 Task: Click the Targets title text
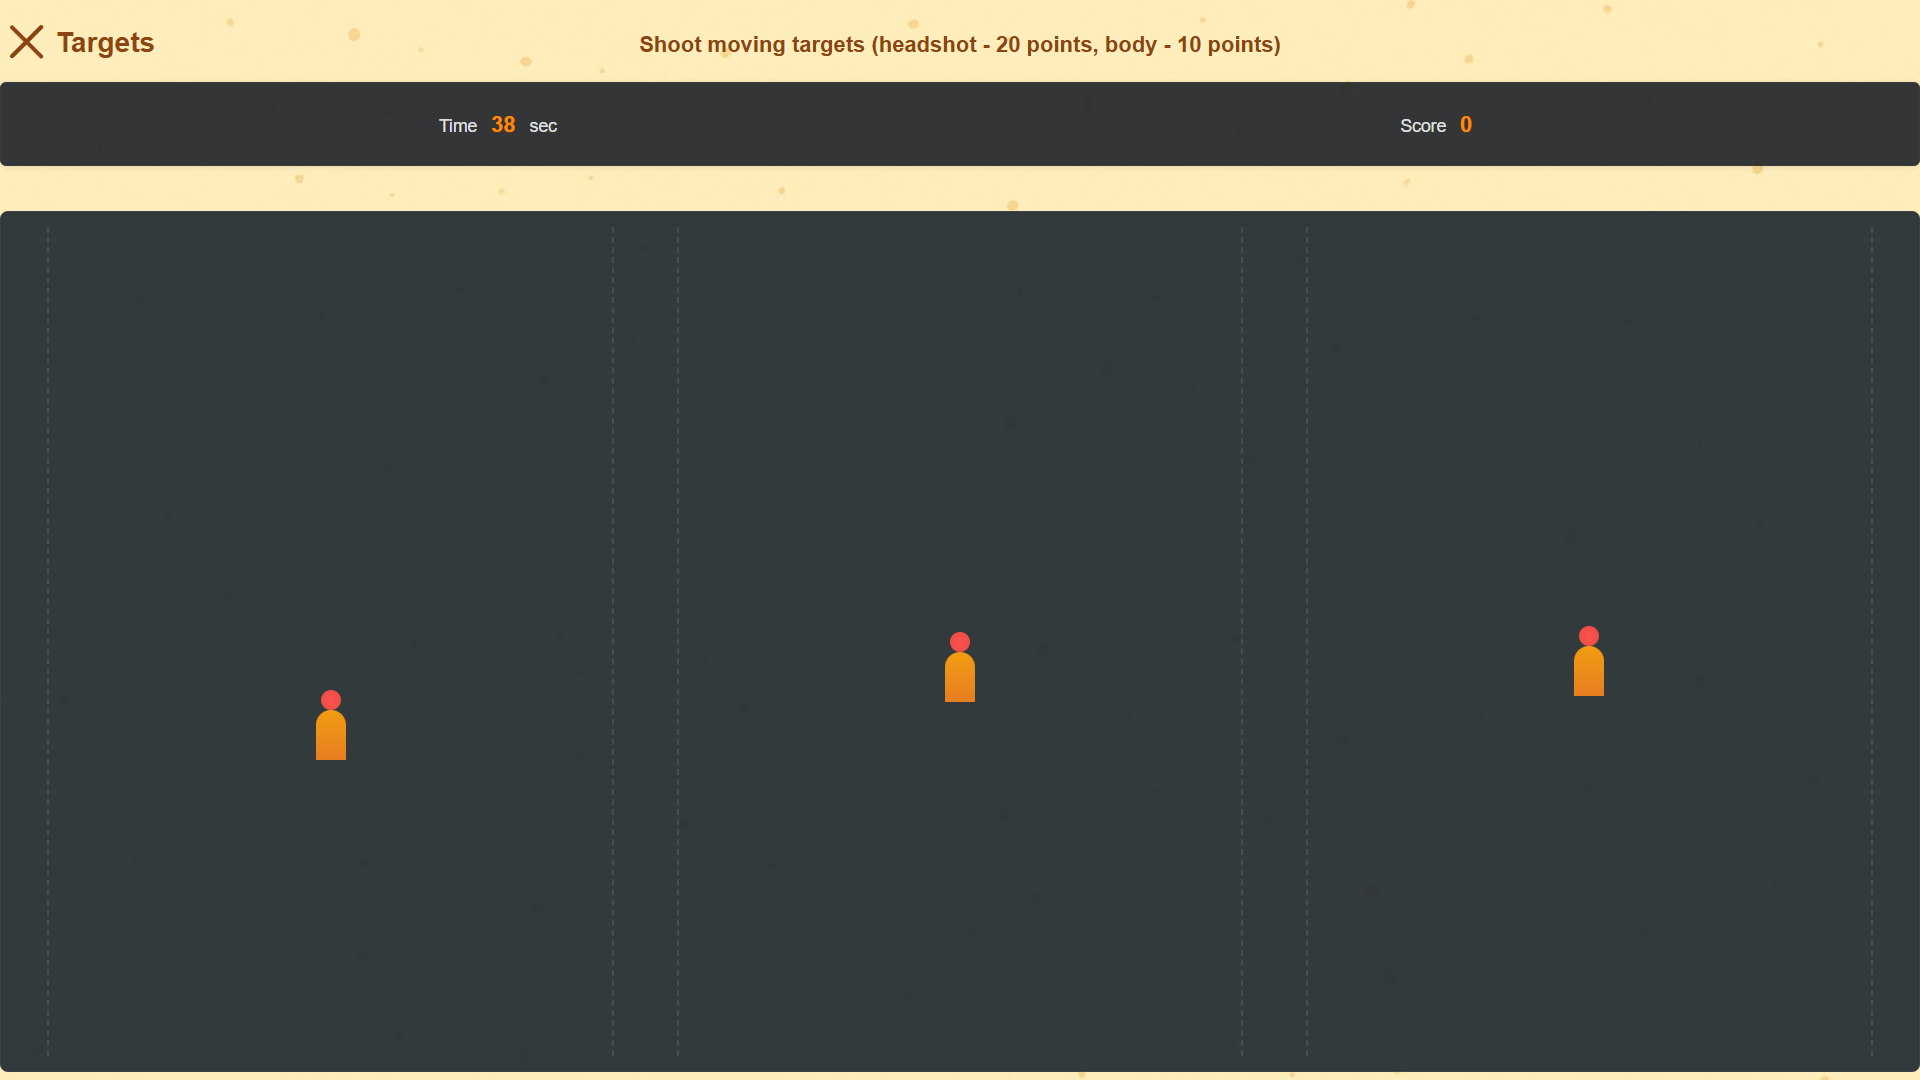click(x=105, y=43)
